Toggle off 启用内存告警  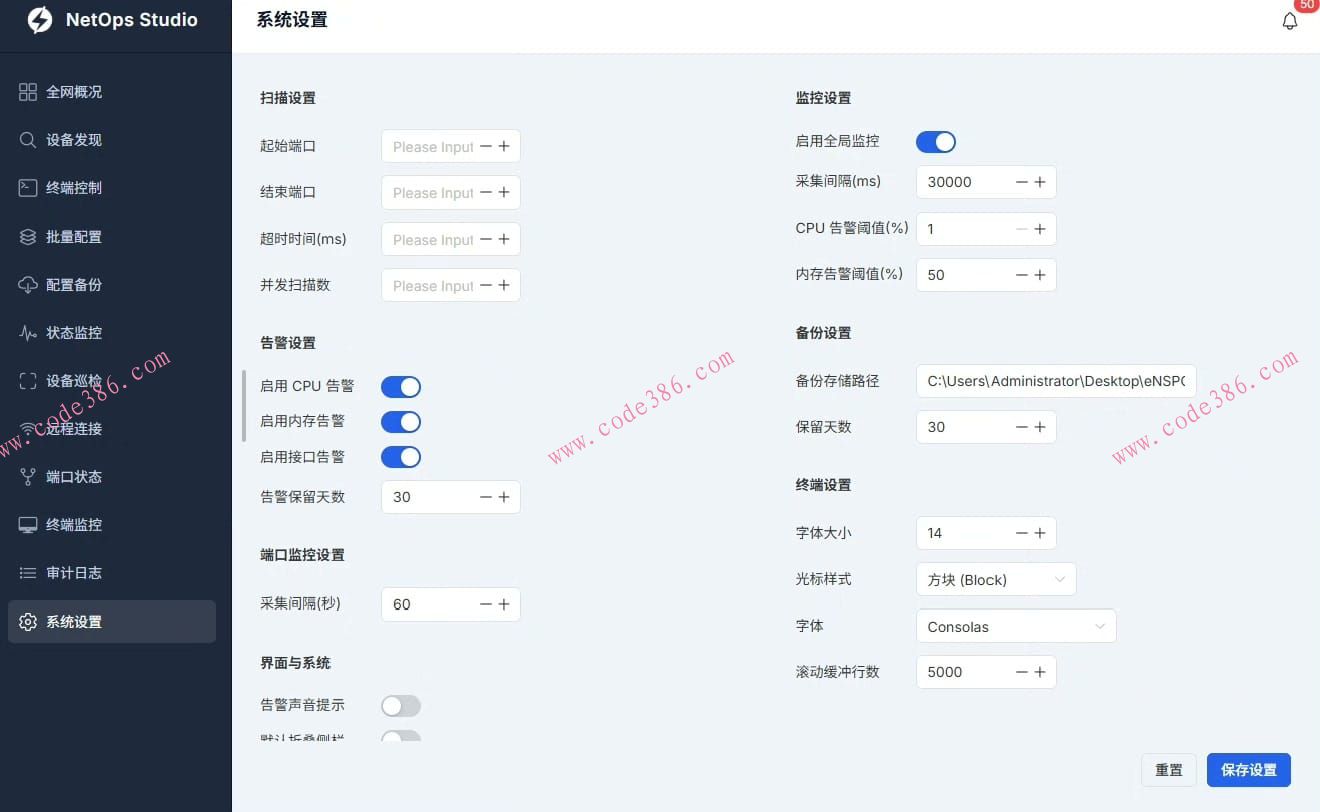tap(400, 421)
